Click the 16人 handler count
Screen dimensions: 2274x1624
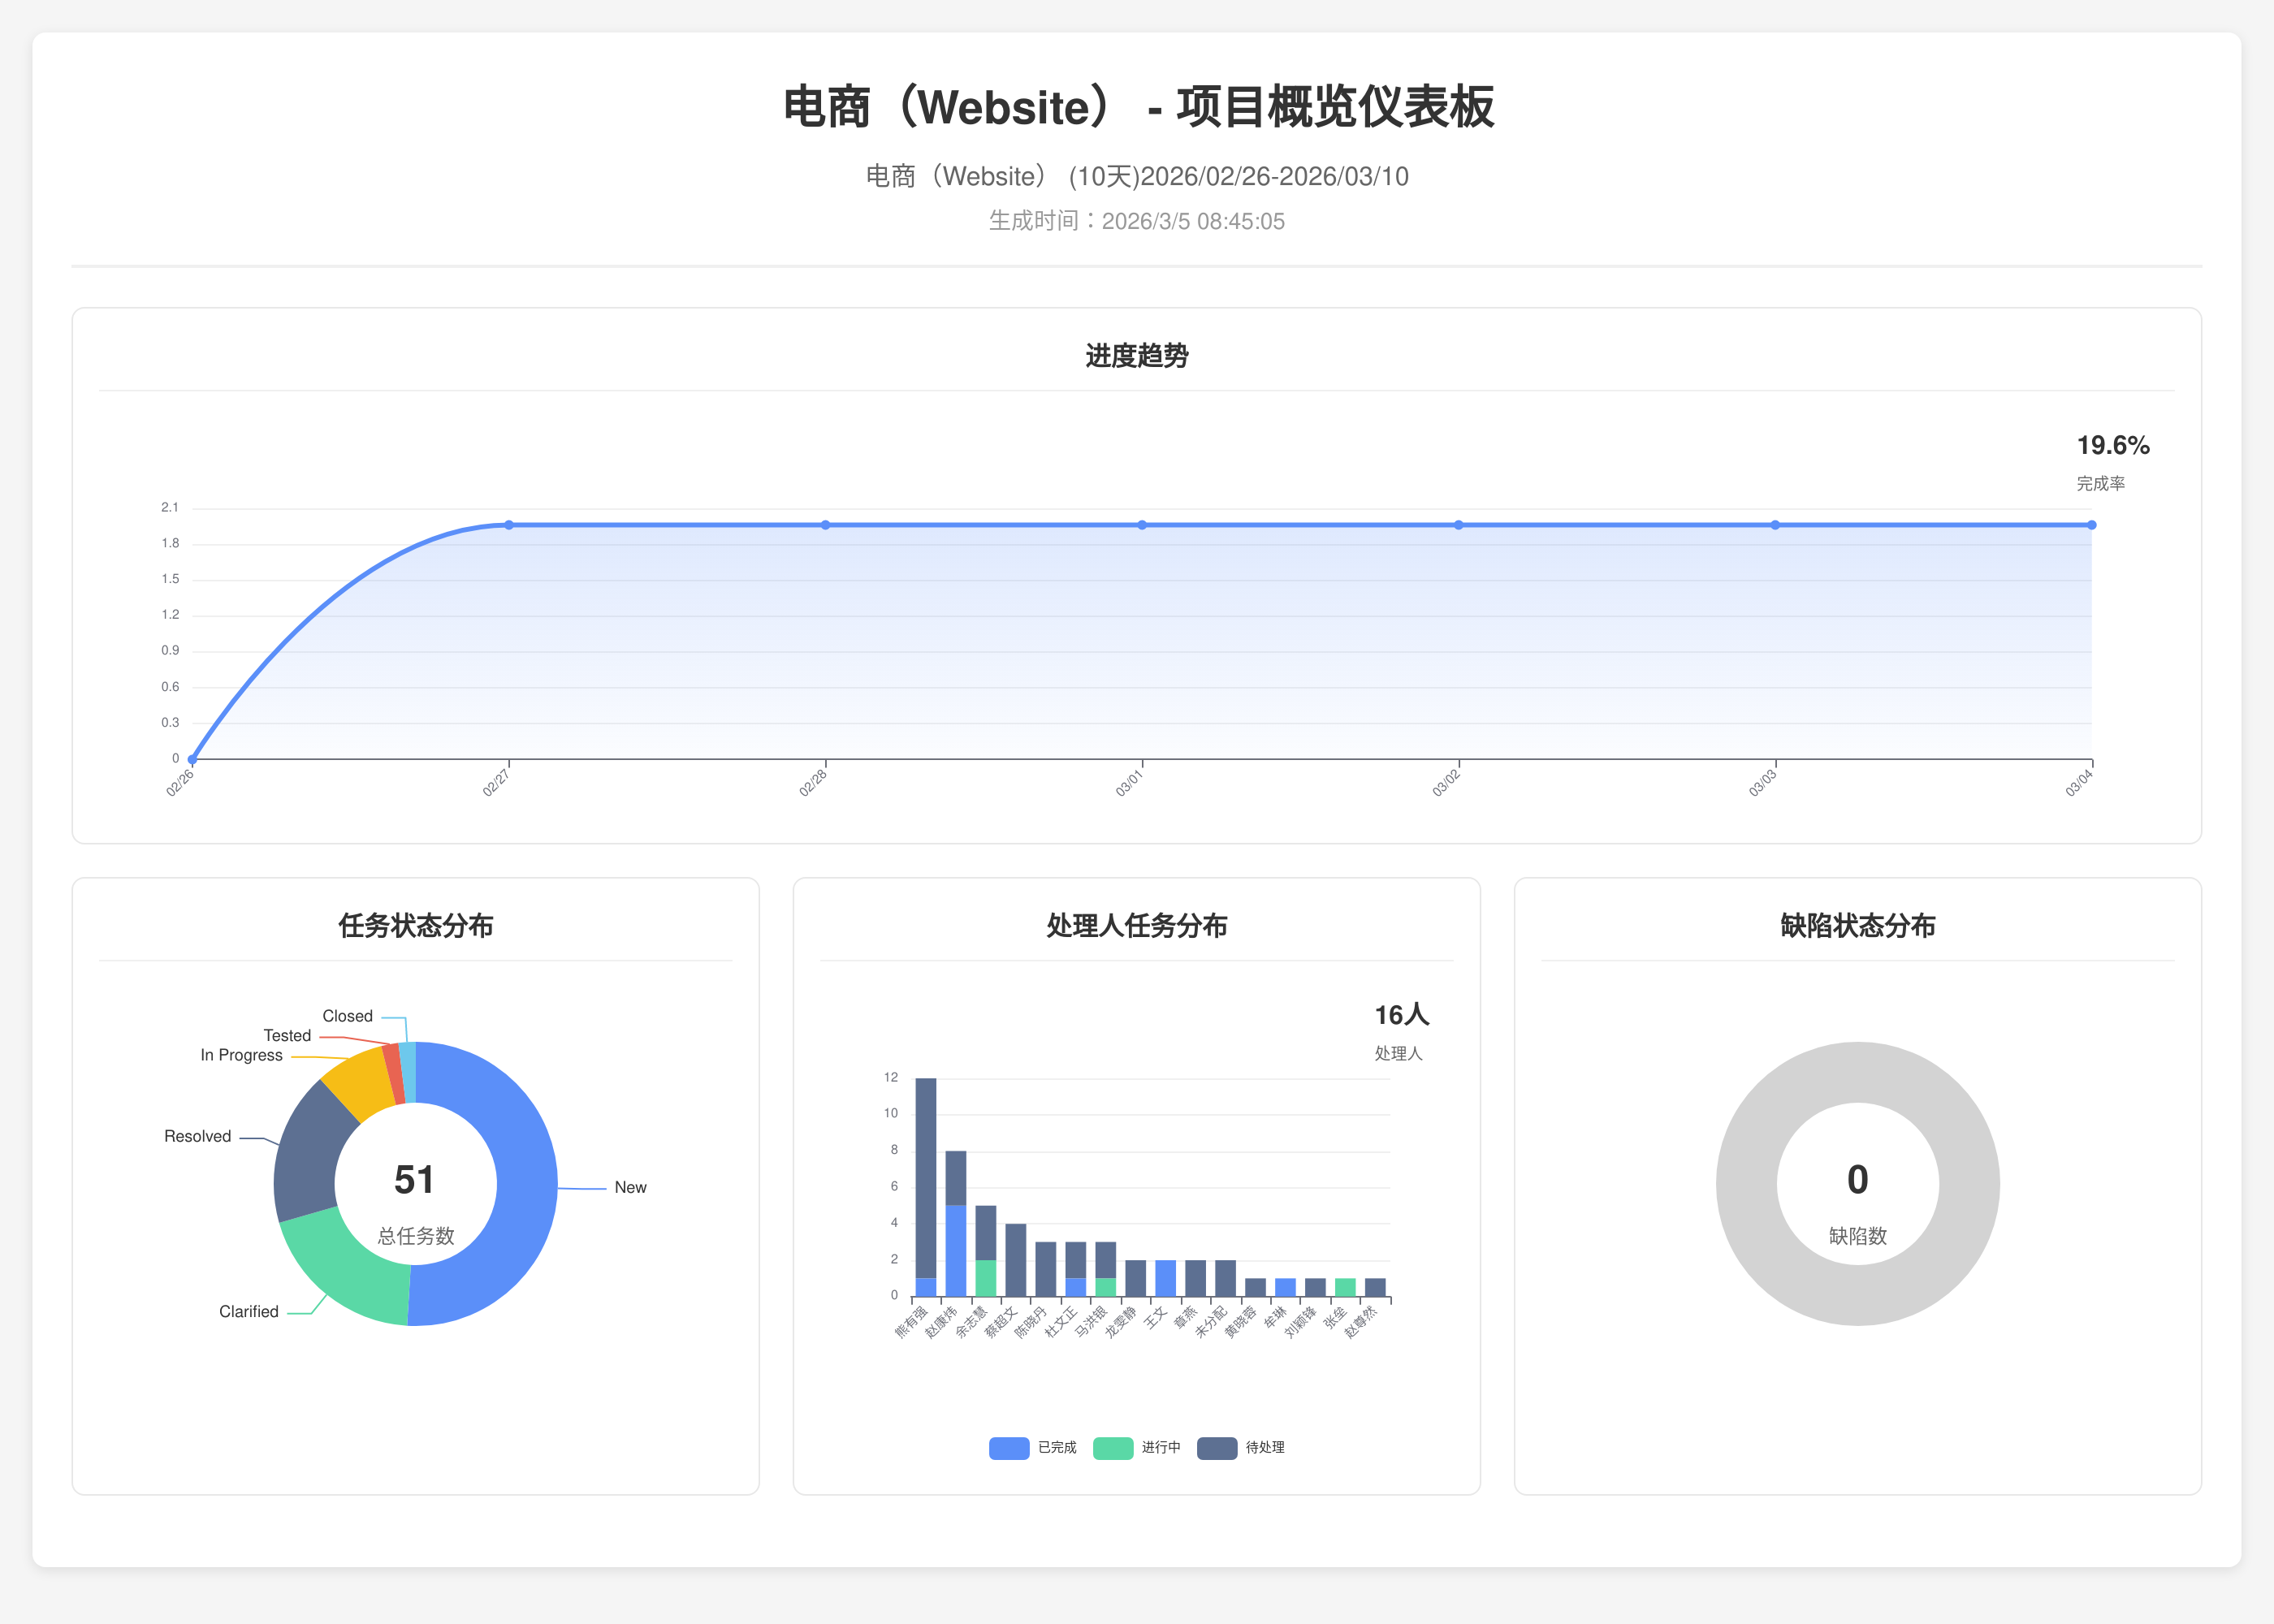click(x=1402, y=1015)
